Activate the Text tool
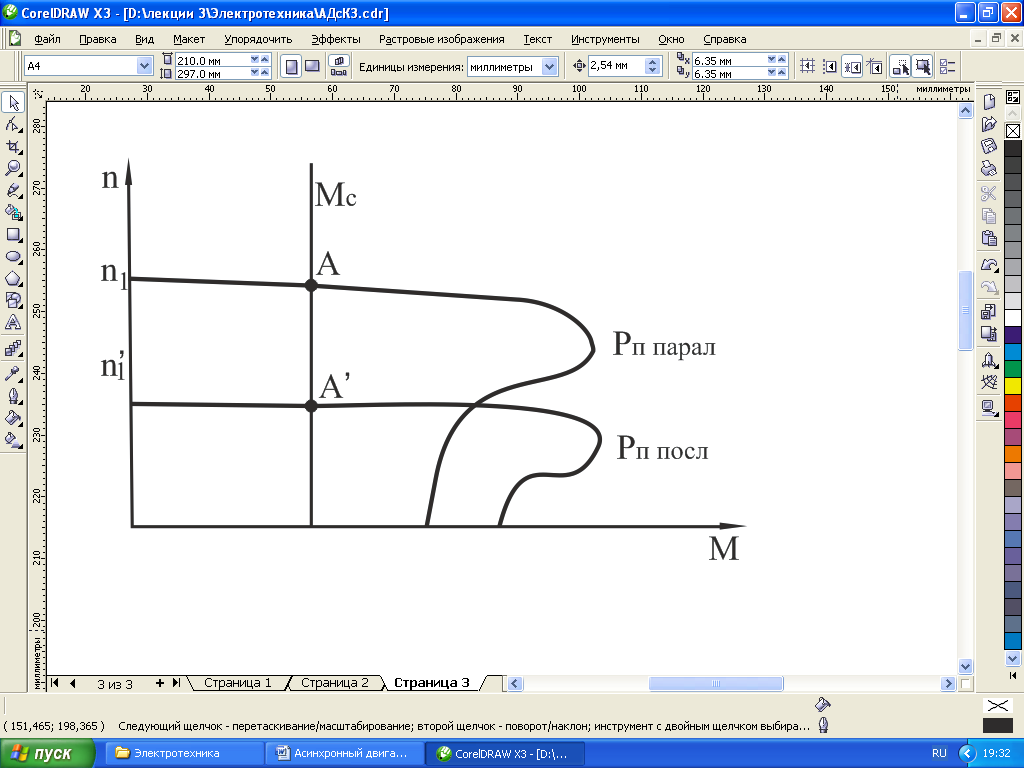Viewport: 1024px width, 768px height. coord(14,323)
